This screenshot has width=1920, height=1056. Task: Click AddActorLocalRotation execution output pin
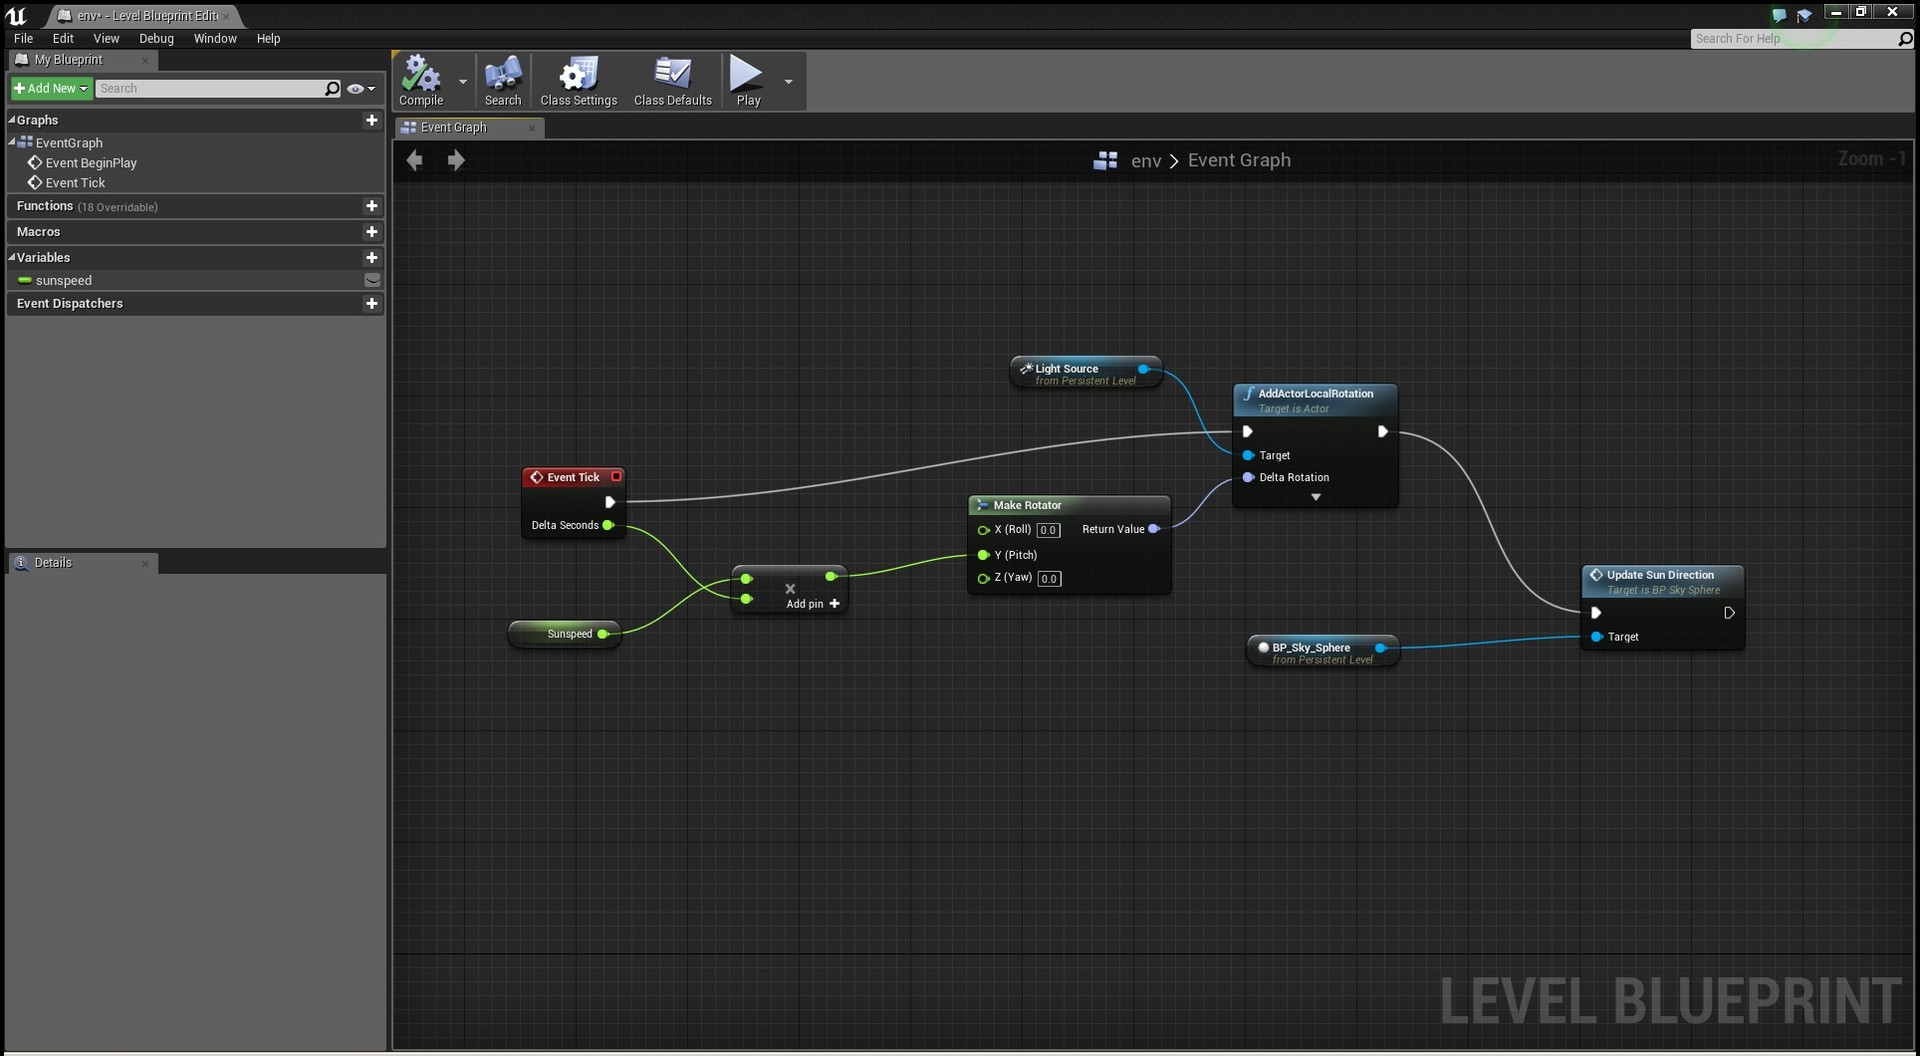1382,432
